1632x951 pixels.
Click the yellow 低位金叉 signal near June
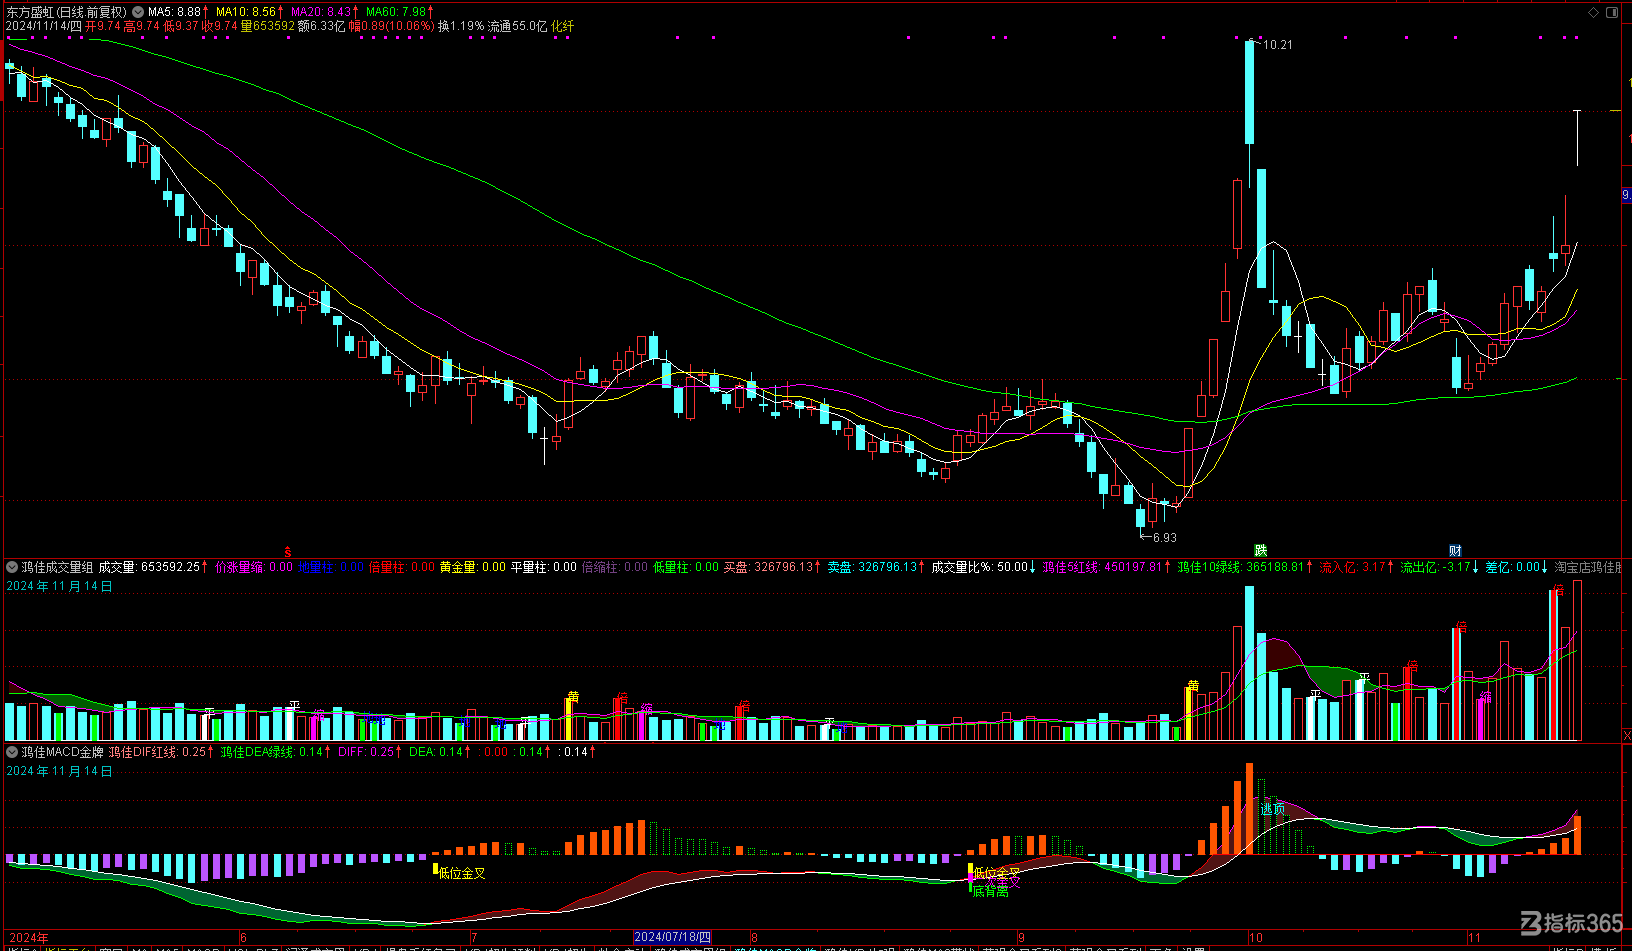(x=462, y=873)
